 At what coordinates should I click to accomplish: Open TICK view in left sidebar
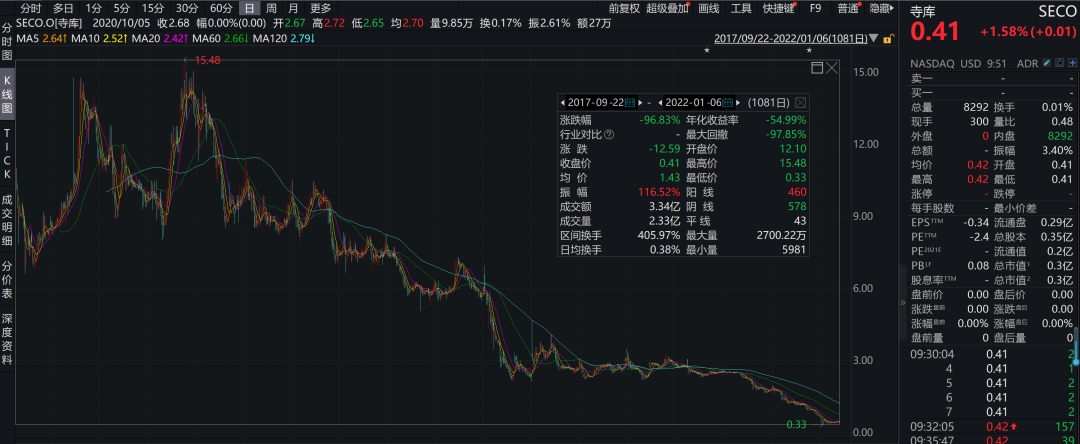(x=7, y=153)
